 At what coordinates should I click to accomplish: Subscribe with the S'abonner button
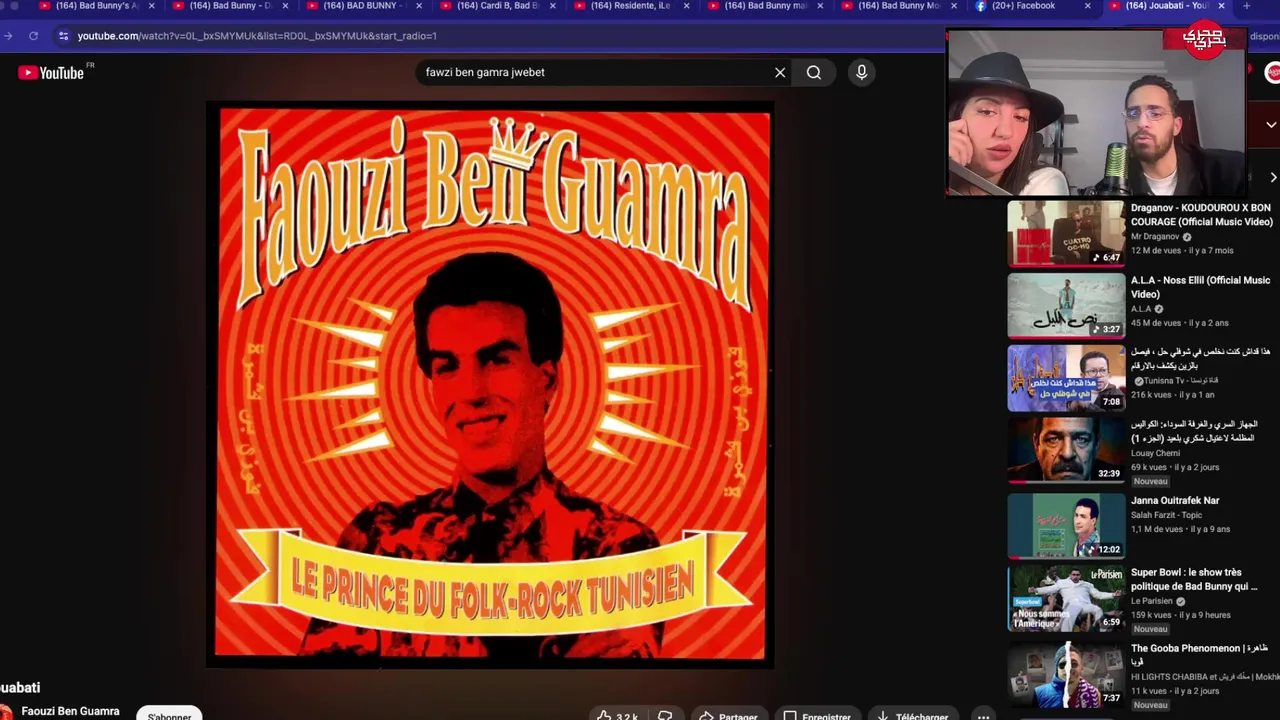coord(169,715)
